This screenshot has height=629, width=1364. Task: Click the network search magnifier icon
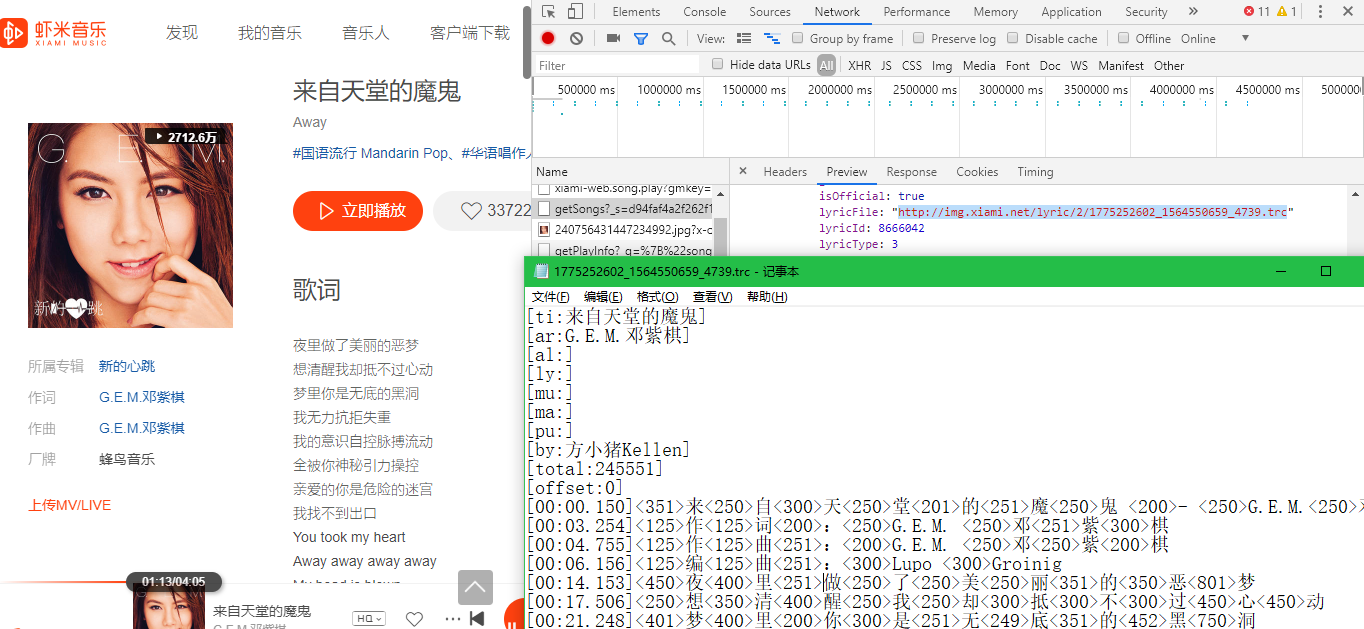667,38
